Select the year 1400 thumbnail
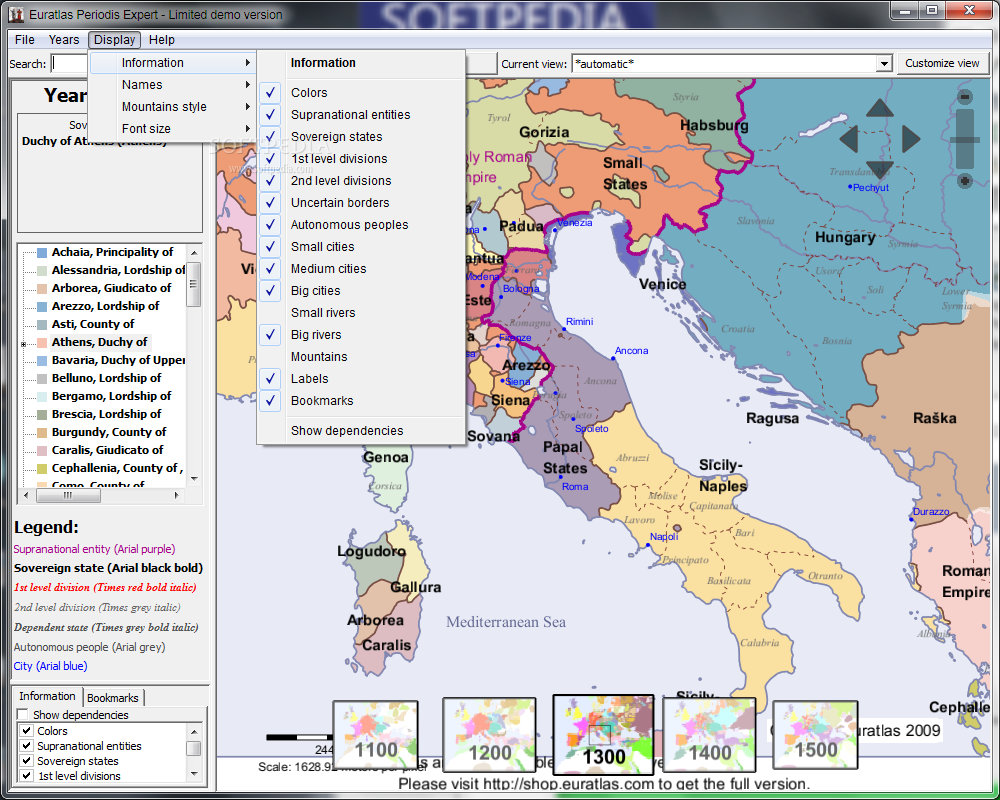 709,734
